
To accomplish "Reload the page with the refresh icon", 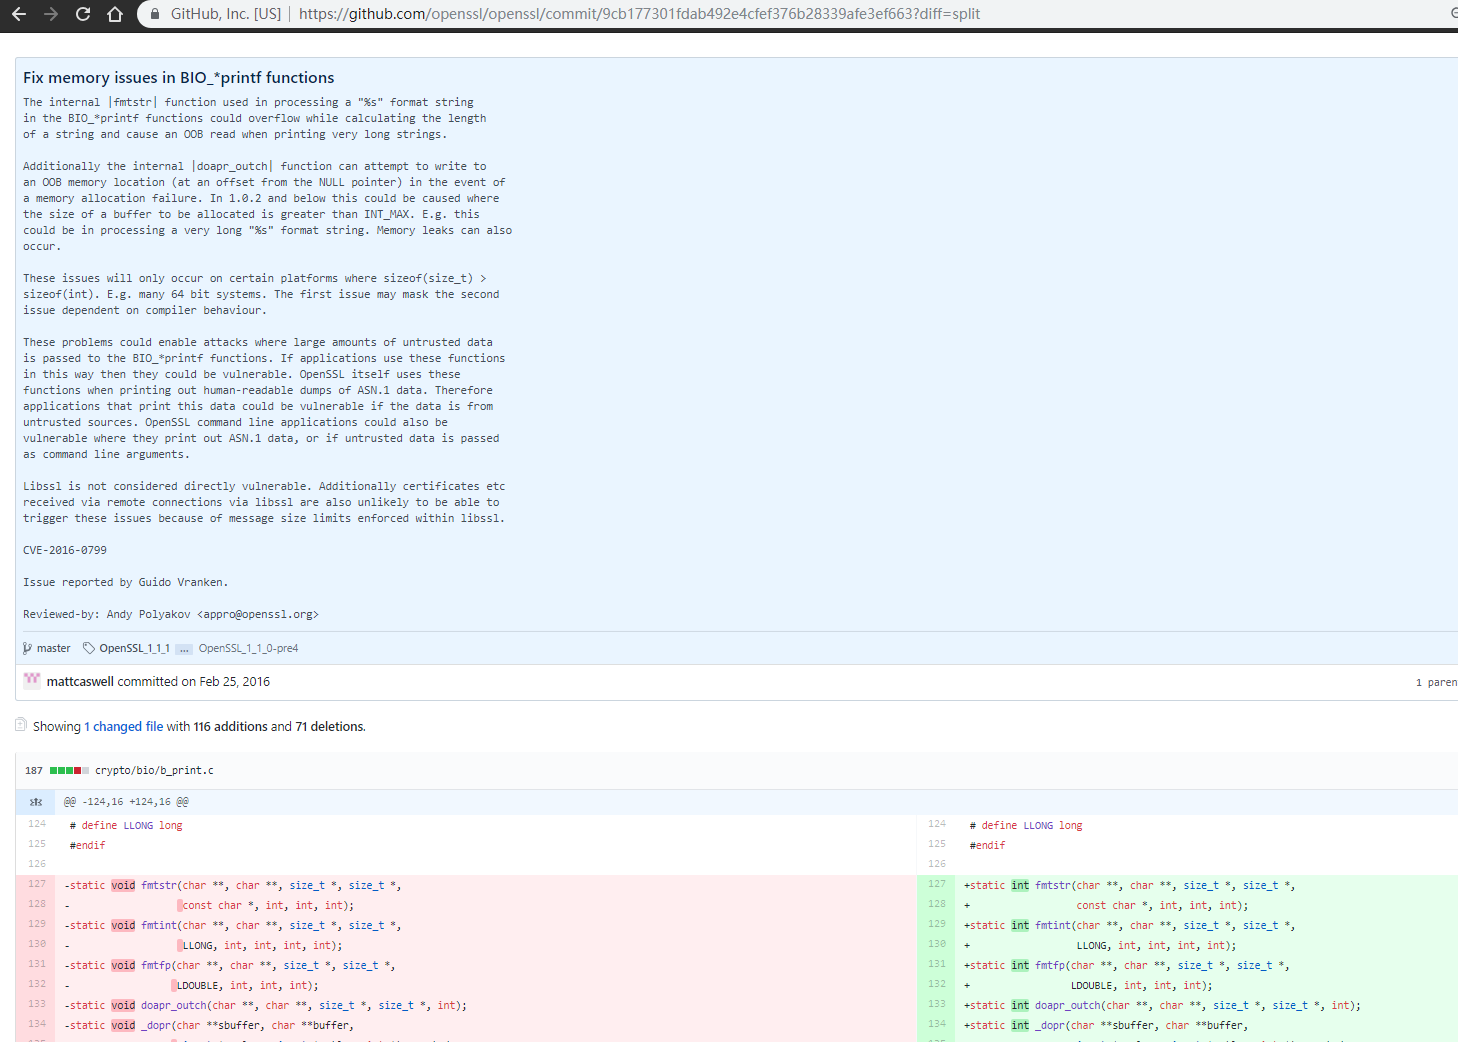I will 83,14.
